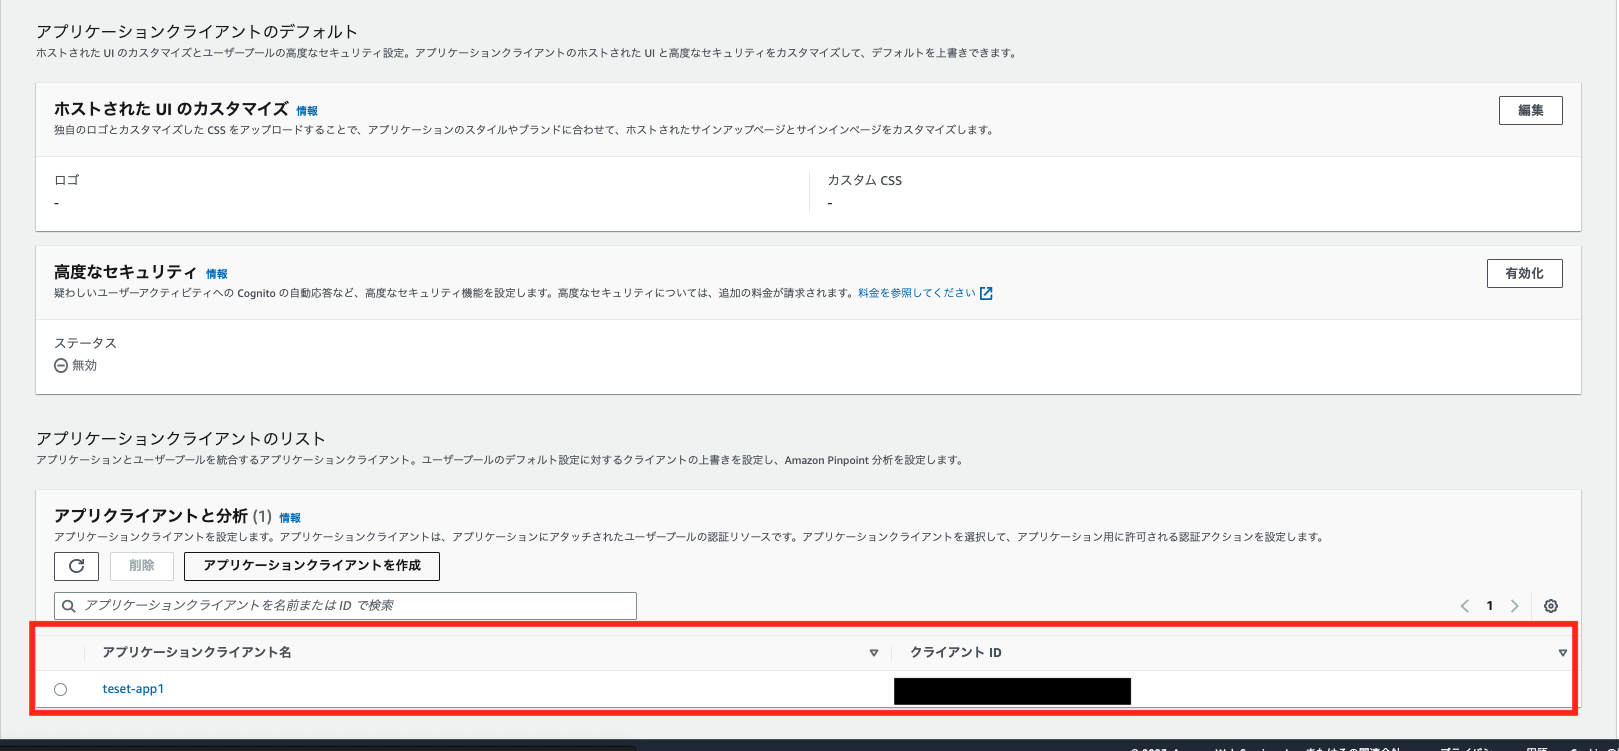1619x751 pixels.
Task: Click the カスタム CSS label
Action: click(865, 181)
